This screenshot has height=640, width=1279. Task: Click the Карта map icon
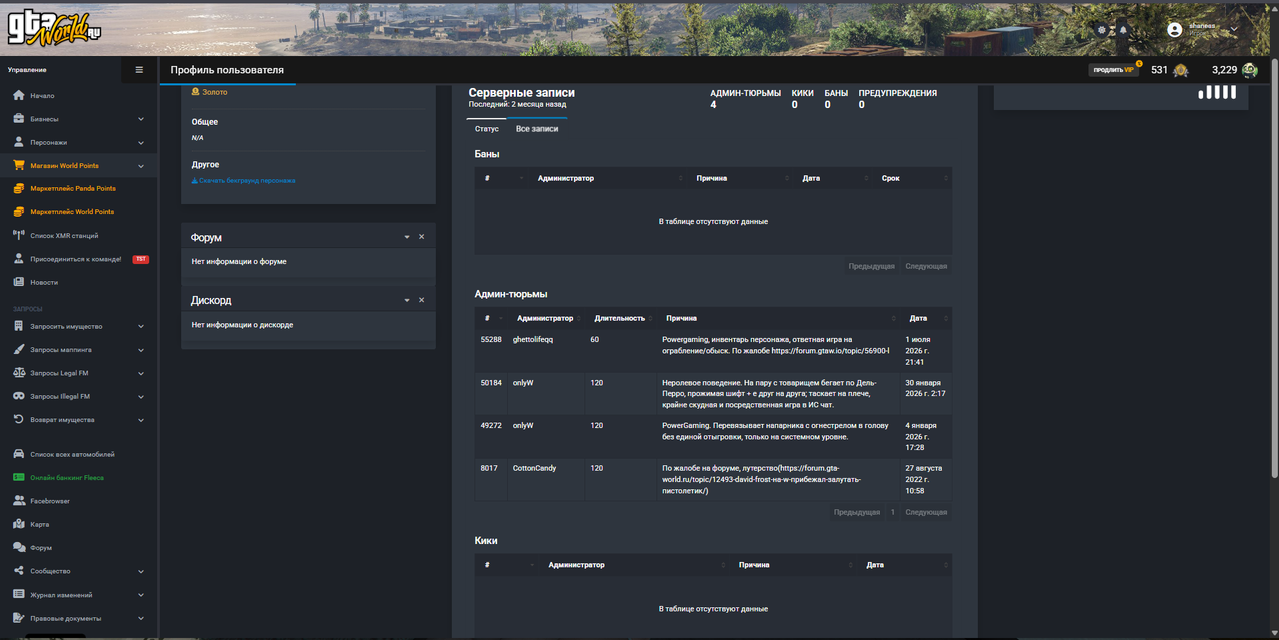[18, 524]
